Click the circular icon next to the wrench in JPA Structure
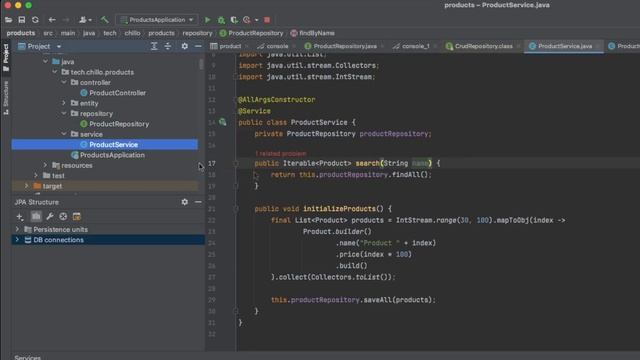 click(63, 216)
